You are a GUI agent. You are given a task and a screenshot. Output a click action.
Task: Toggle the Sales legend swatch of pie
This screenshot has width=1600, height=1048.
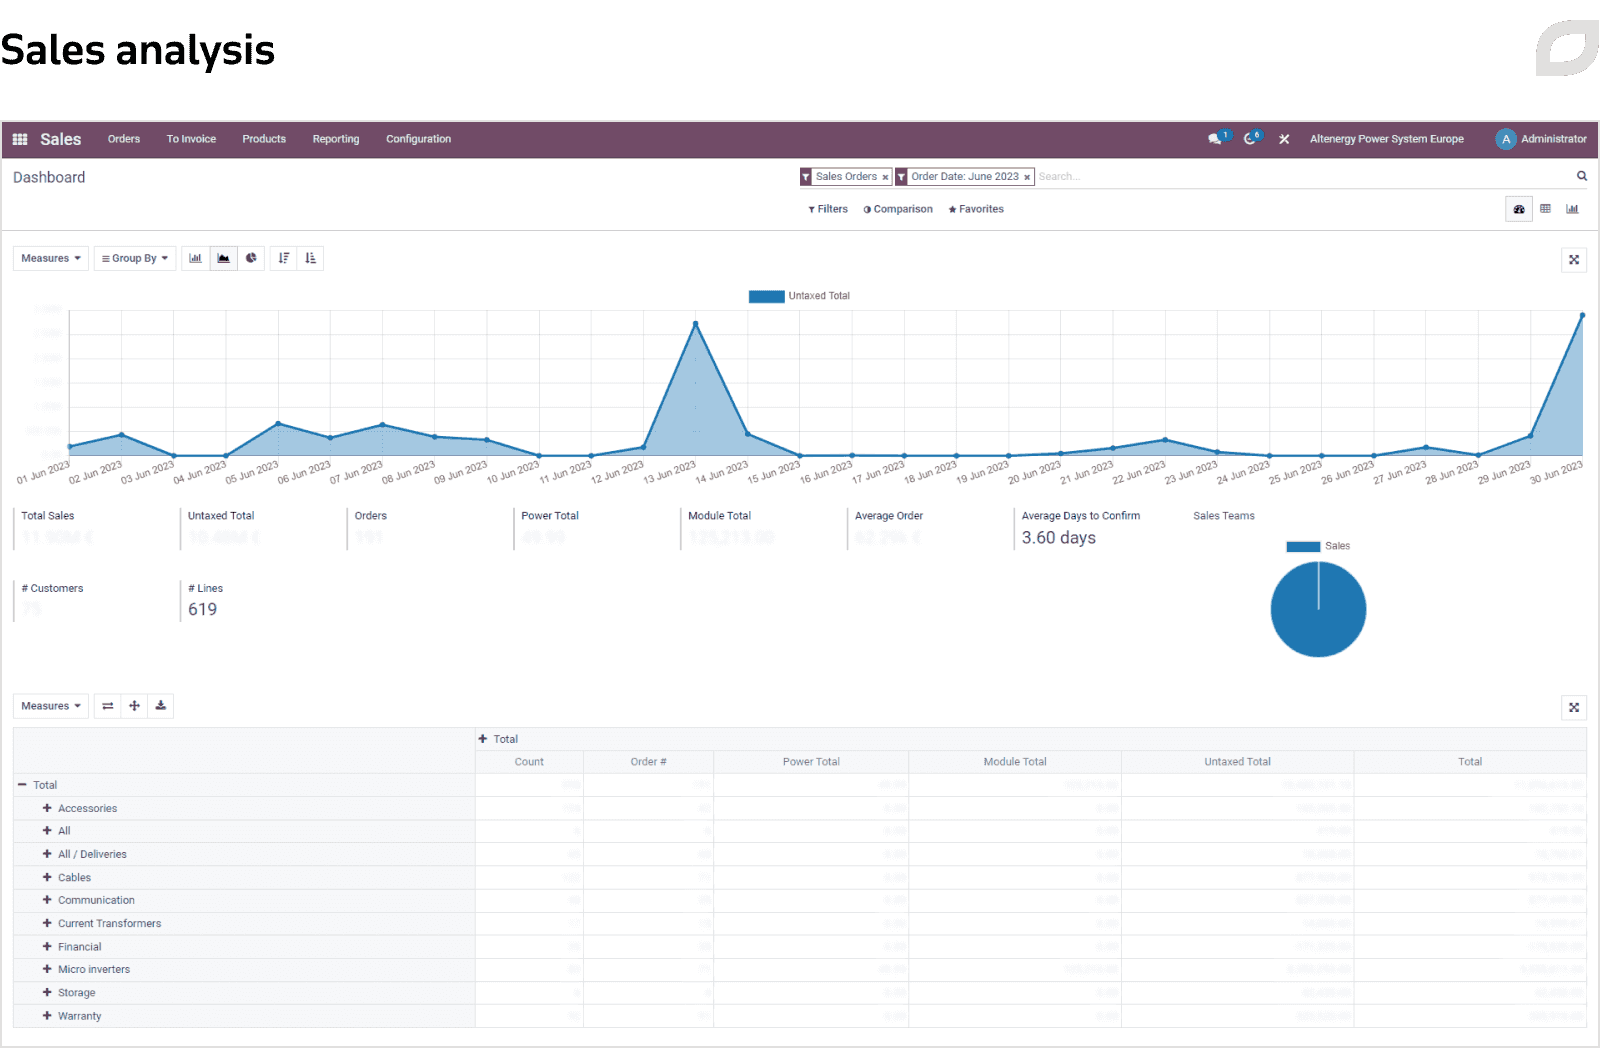click(1303, 546)
